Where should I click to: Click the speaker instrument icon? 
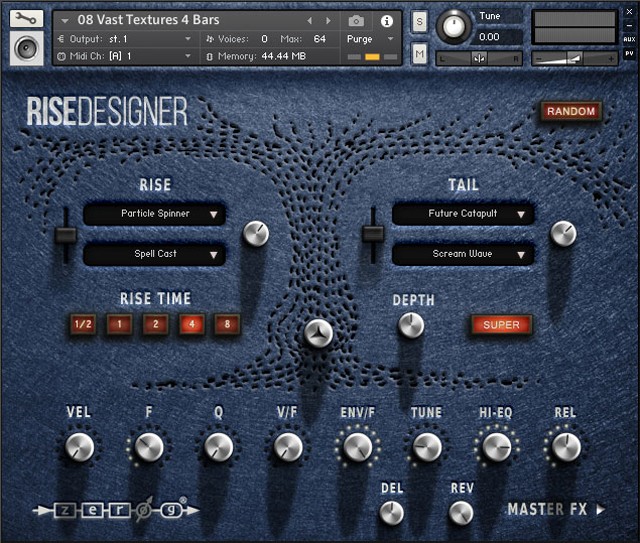pyautogui.click(x=26, y=49)
